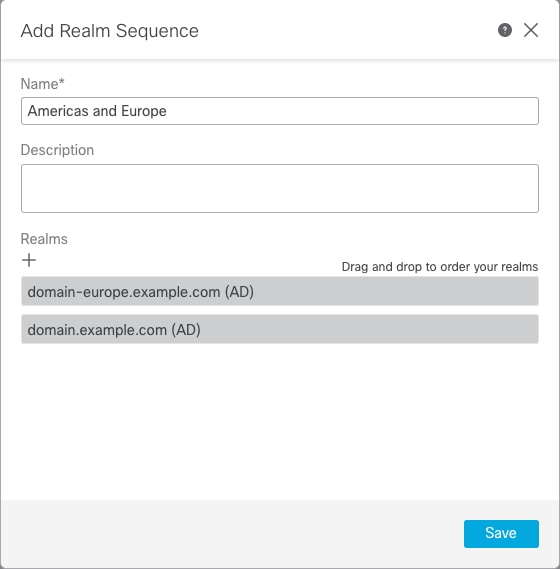Save the realm sequence
Image resolution: width=560 pixels, height=569 pixels.
pyautogui.click(x=501, y=533)
